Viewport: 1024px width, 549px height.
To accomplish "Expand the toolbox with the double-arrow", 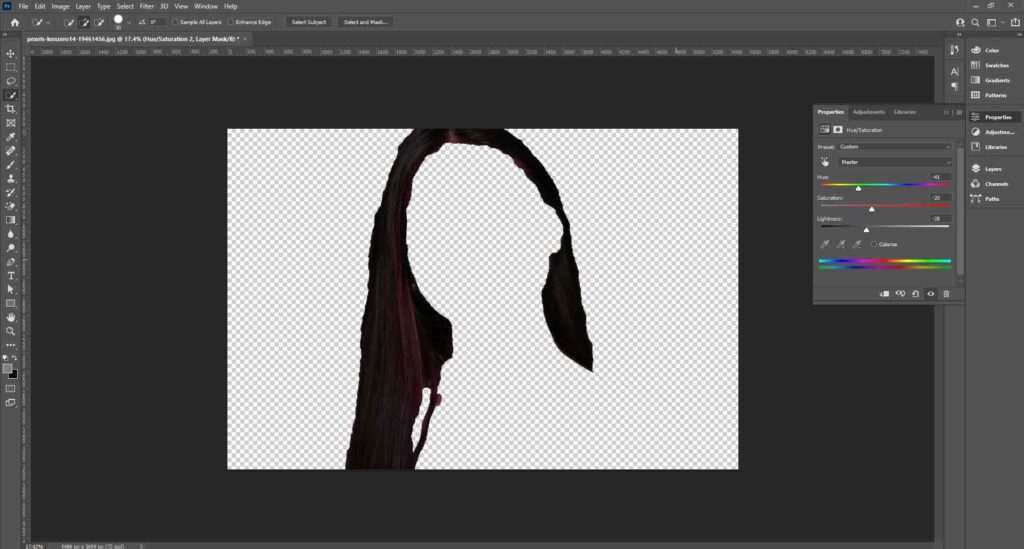I will [x=7, y=35].
